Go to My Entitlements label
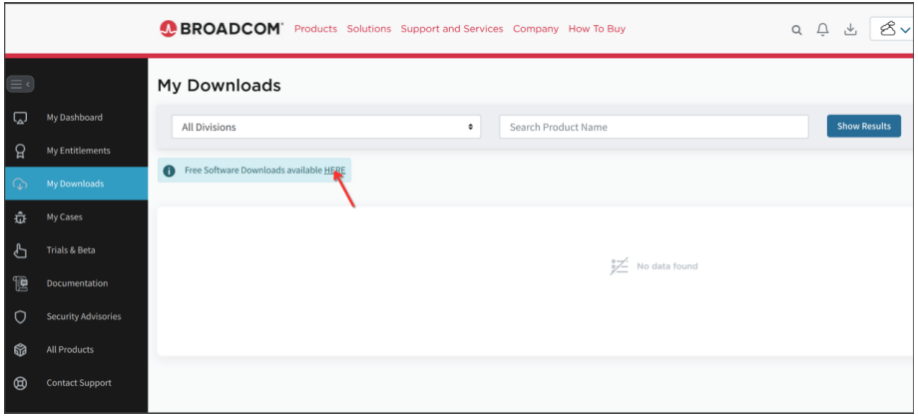Viewport: 918px width, 418px height. pos(78,151)
